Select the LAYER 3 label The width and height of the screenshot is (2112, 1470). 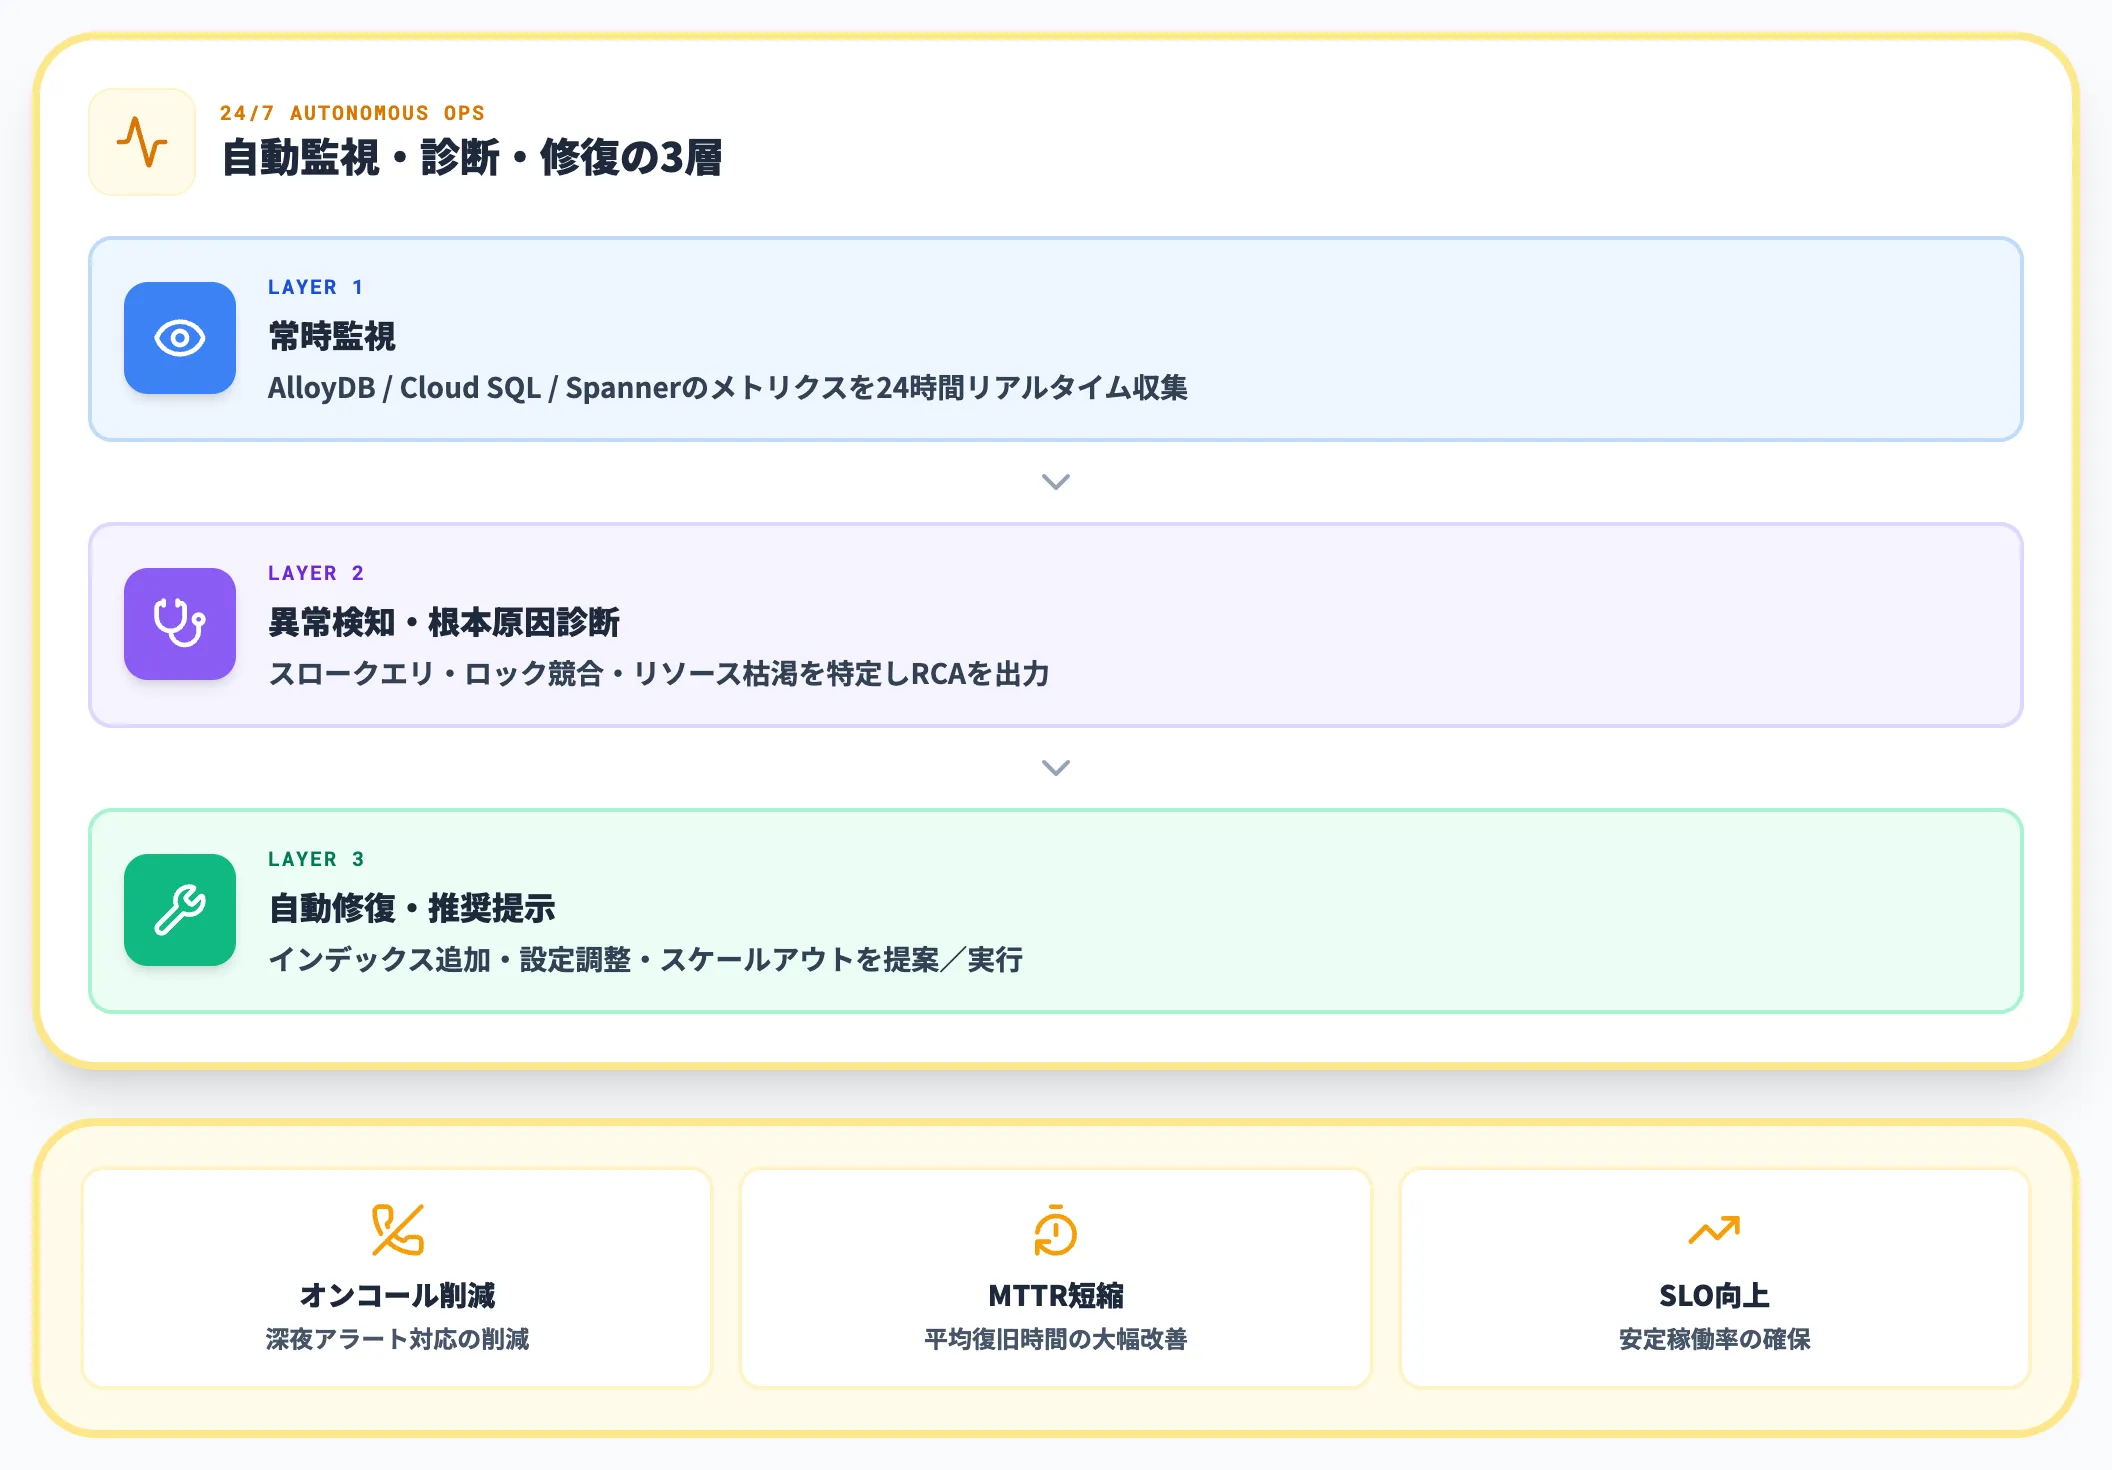315,858
